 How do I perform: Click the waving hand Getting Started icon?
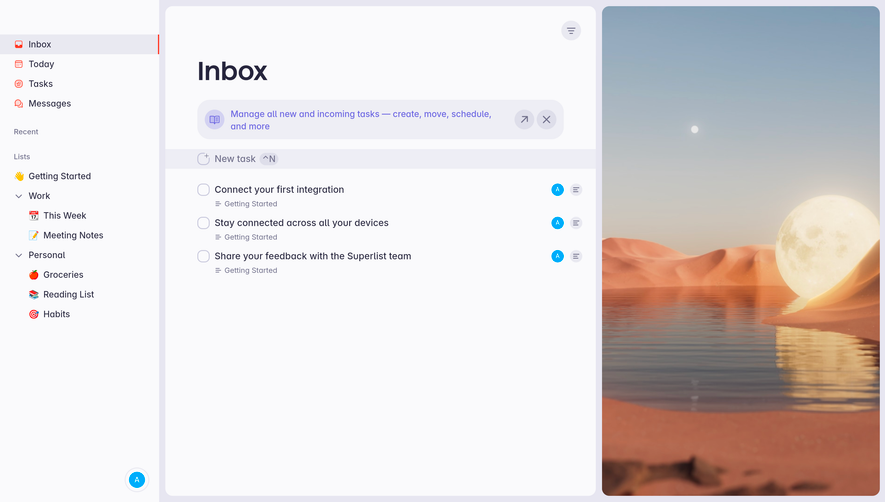[19, 176]
